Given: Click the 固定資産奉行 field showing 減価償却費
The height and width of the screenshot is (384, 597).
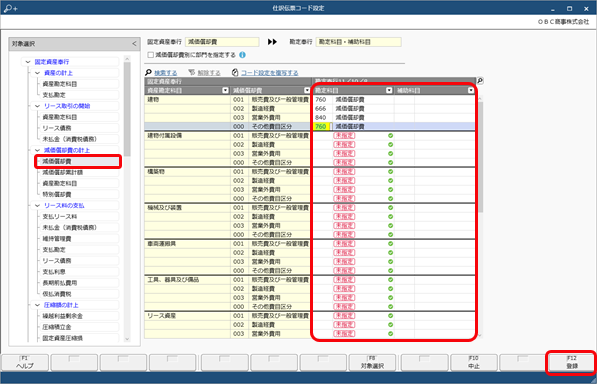Looking at the screenshot, I should click(x=222, y=42).
